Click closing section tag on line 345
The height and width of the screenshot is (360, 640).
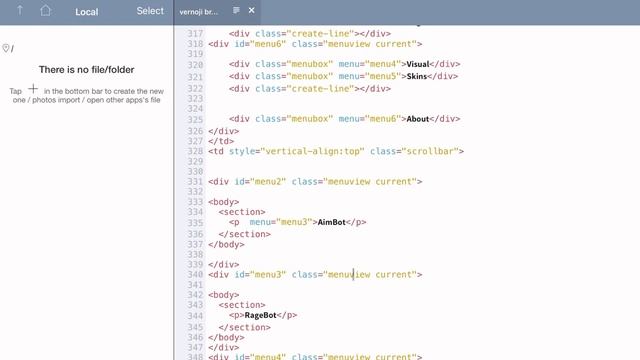tap(244, 327)
